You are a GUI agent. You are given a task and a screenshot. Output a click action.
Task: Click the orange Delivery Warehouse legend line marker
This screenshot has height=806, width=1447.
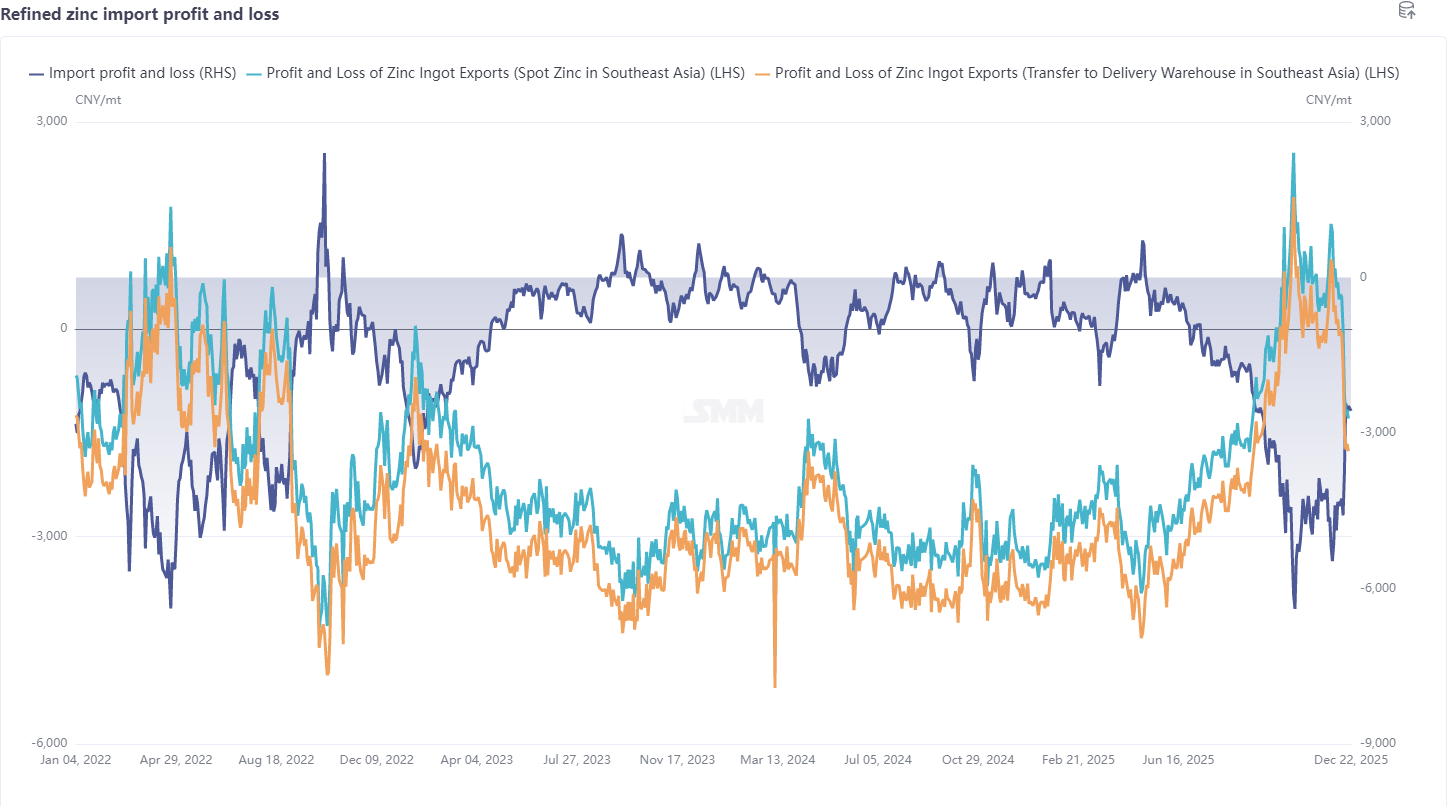point(763,73)
